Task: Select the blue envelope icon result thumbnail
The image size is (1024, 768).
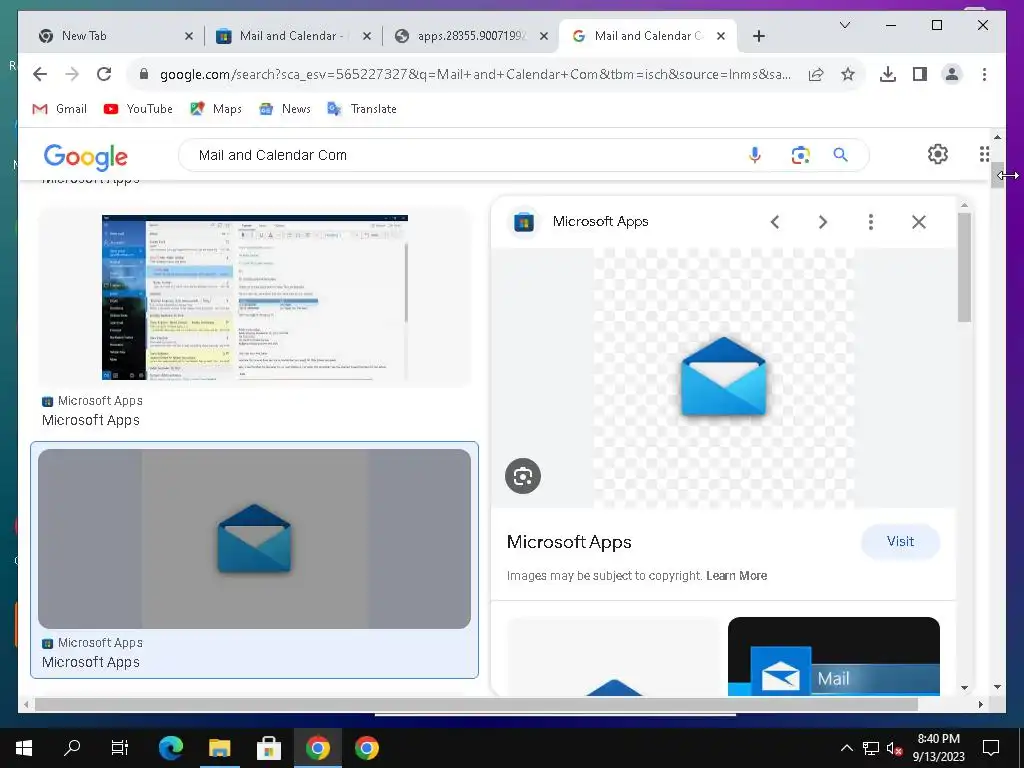Action: (x=254, y=539)
